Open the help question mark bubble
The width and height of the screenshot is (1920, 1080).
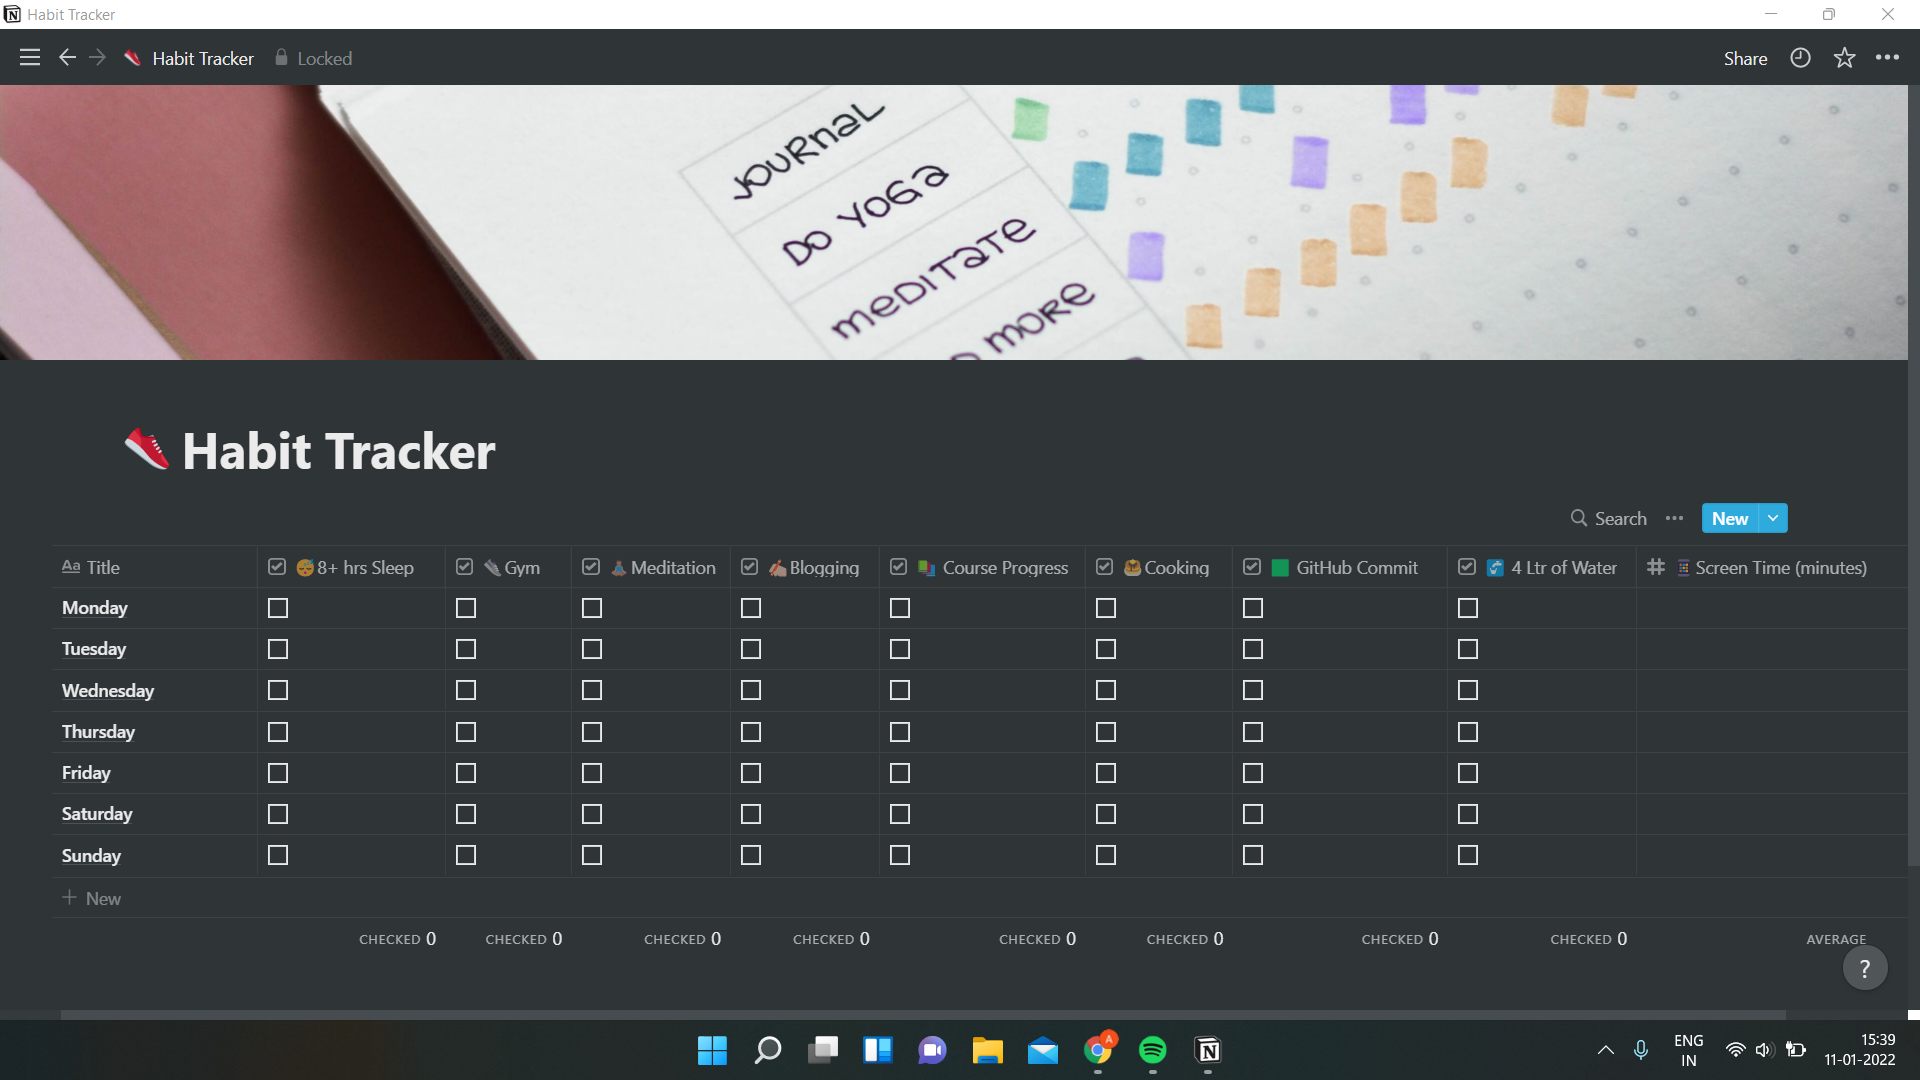[x=1863, y=967]
